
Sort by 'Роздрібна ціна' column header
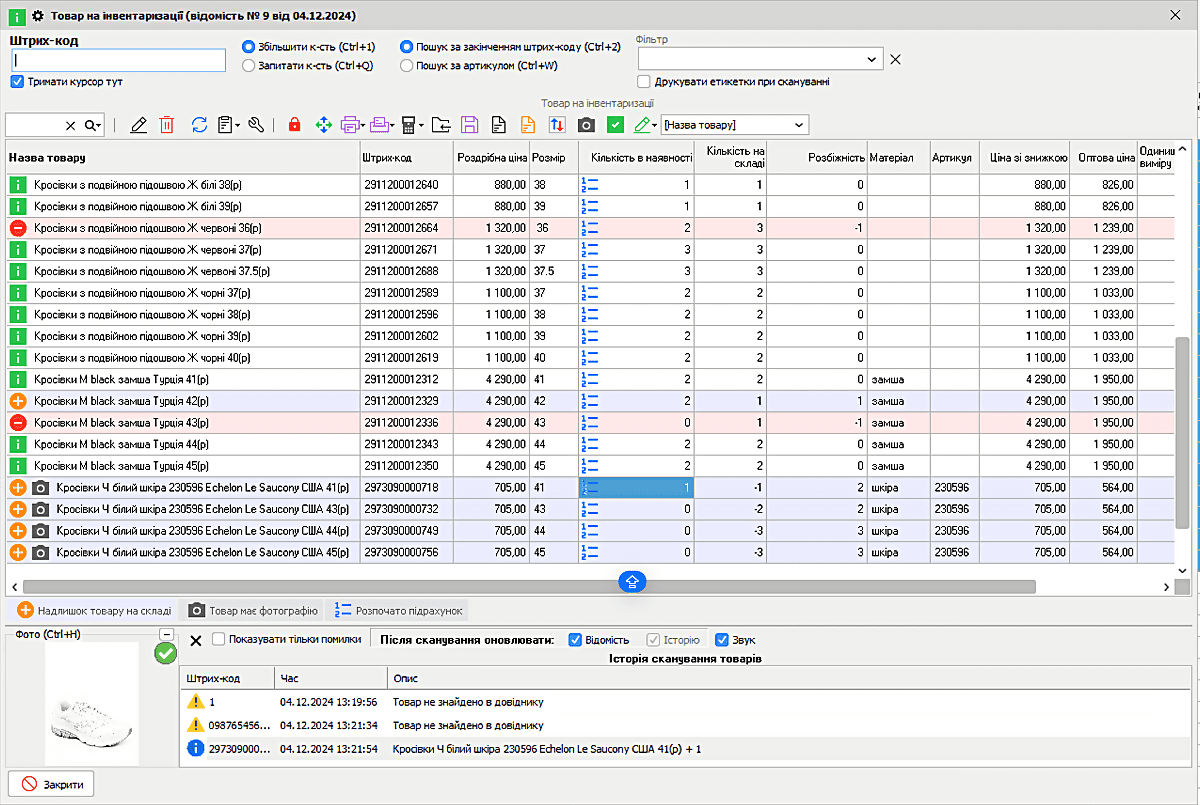[490, 158]
